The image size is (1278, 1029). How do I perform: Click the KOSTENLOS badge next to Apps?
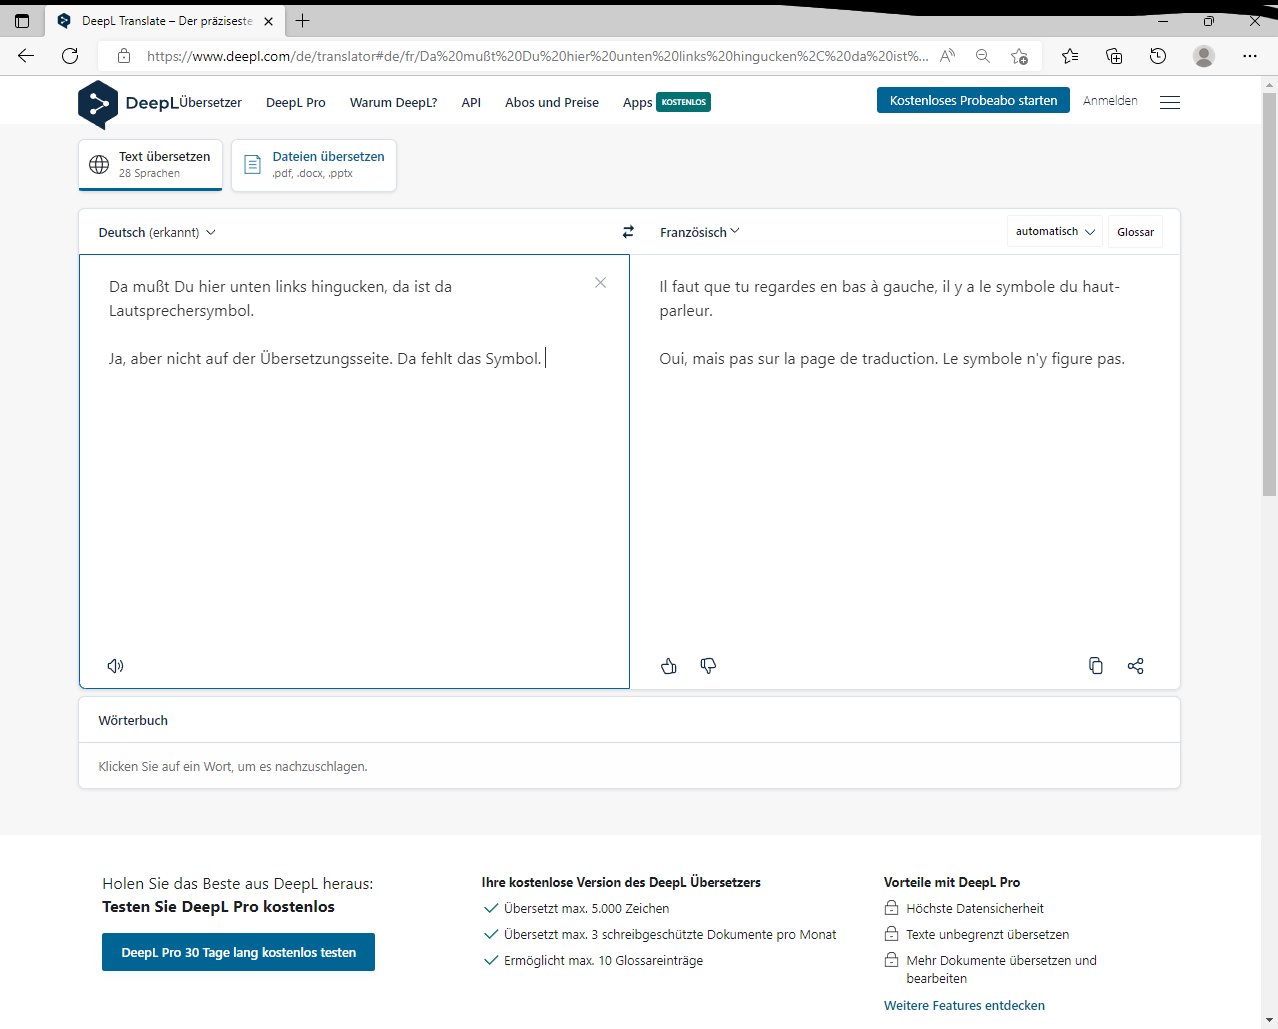point(684,102)
